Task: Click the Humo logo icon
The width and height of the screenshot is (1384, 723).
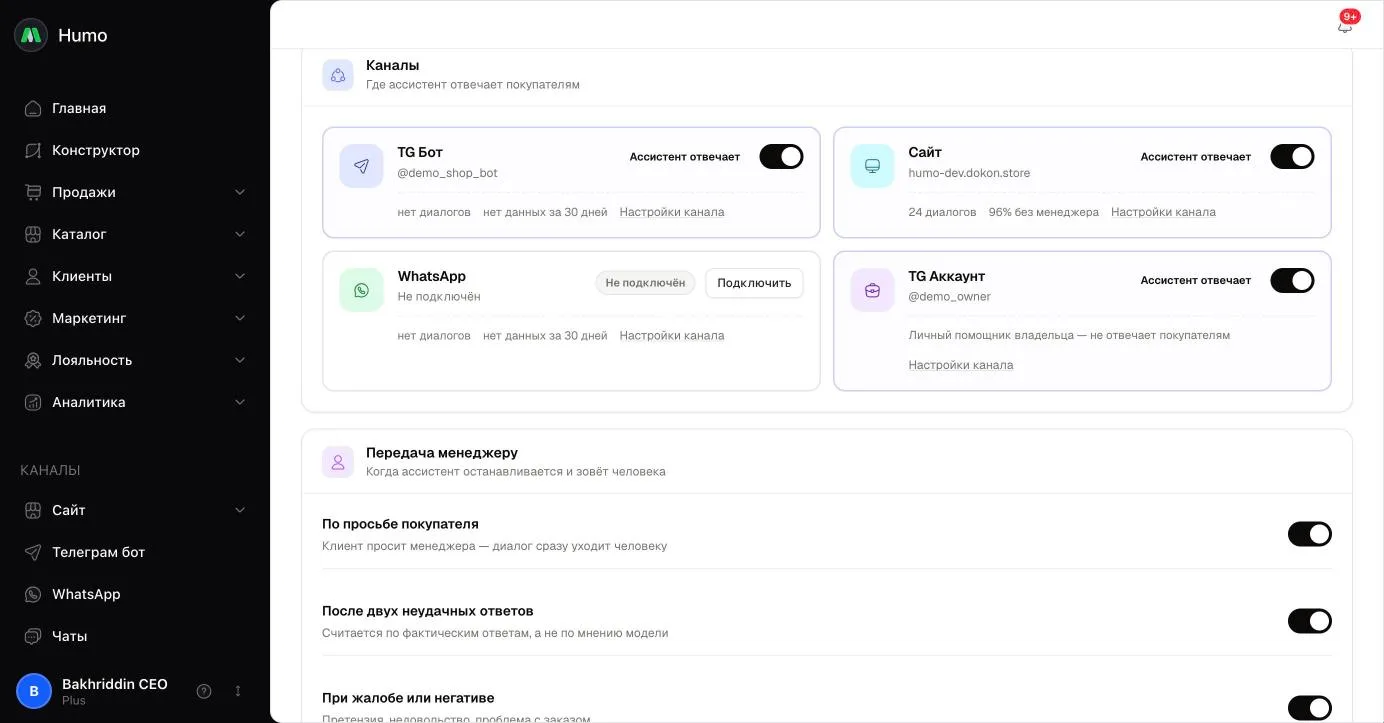Action: click(x=31, y=35)
